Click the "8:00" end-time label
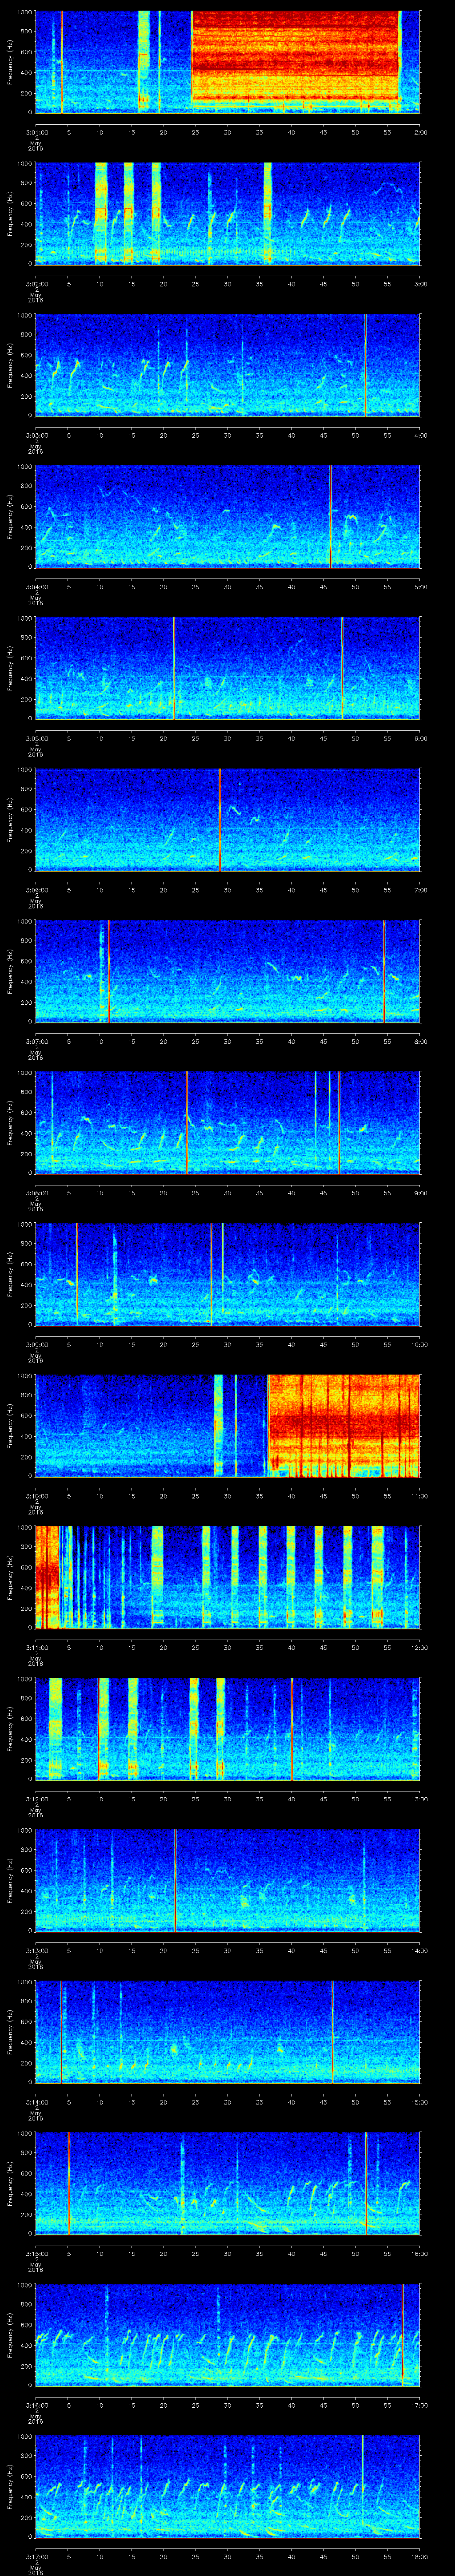 point(420,1041)
